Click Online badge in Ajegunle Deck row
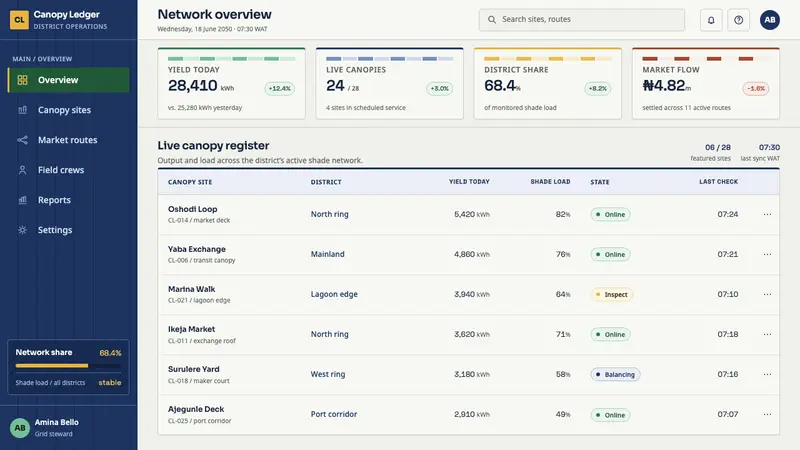This screenshot has height=450, width=800. pyautogui.click(x=610, y=415)
